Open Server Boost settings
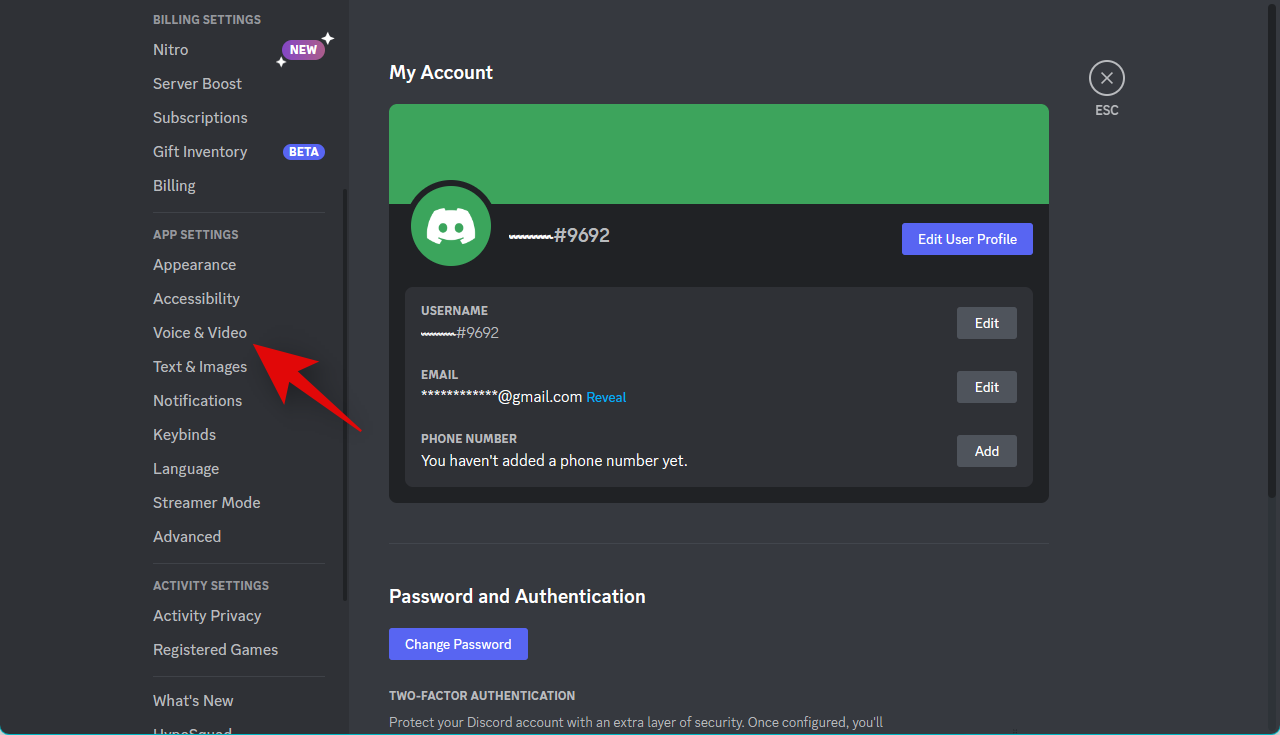1280x735 pixels. [197, 84]
